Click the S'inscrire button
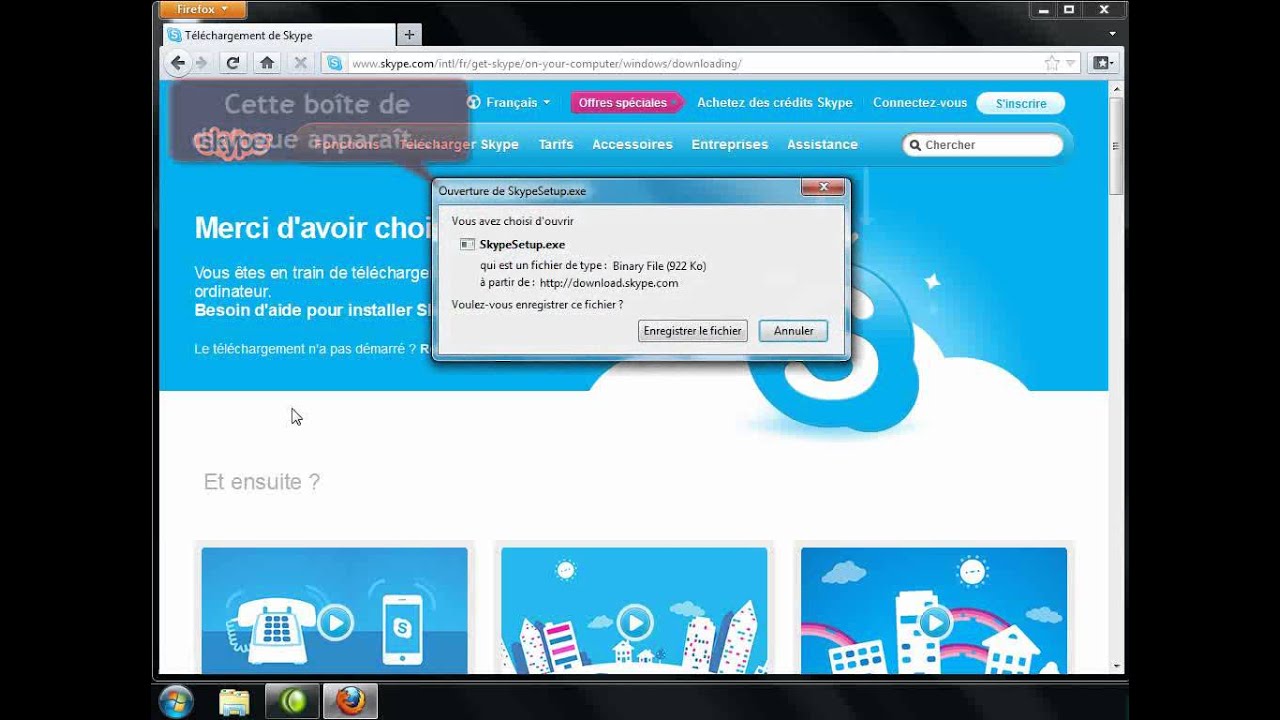Image resolution: width=1280 pixels, height=720 pixels. click(1021, 103)
